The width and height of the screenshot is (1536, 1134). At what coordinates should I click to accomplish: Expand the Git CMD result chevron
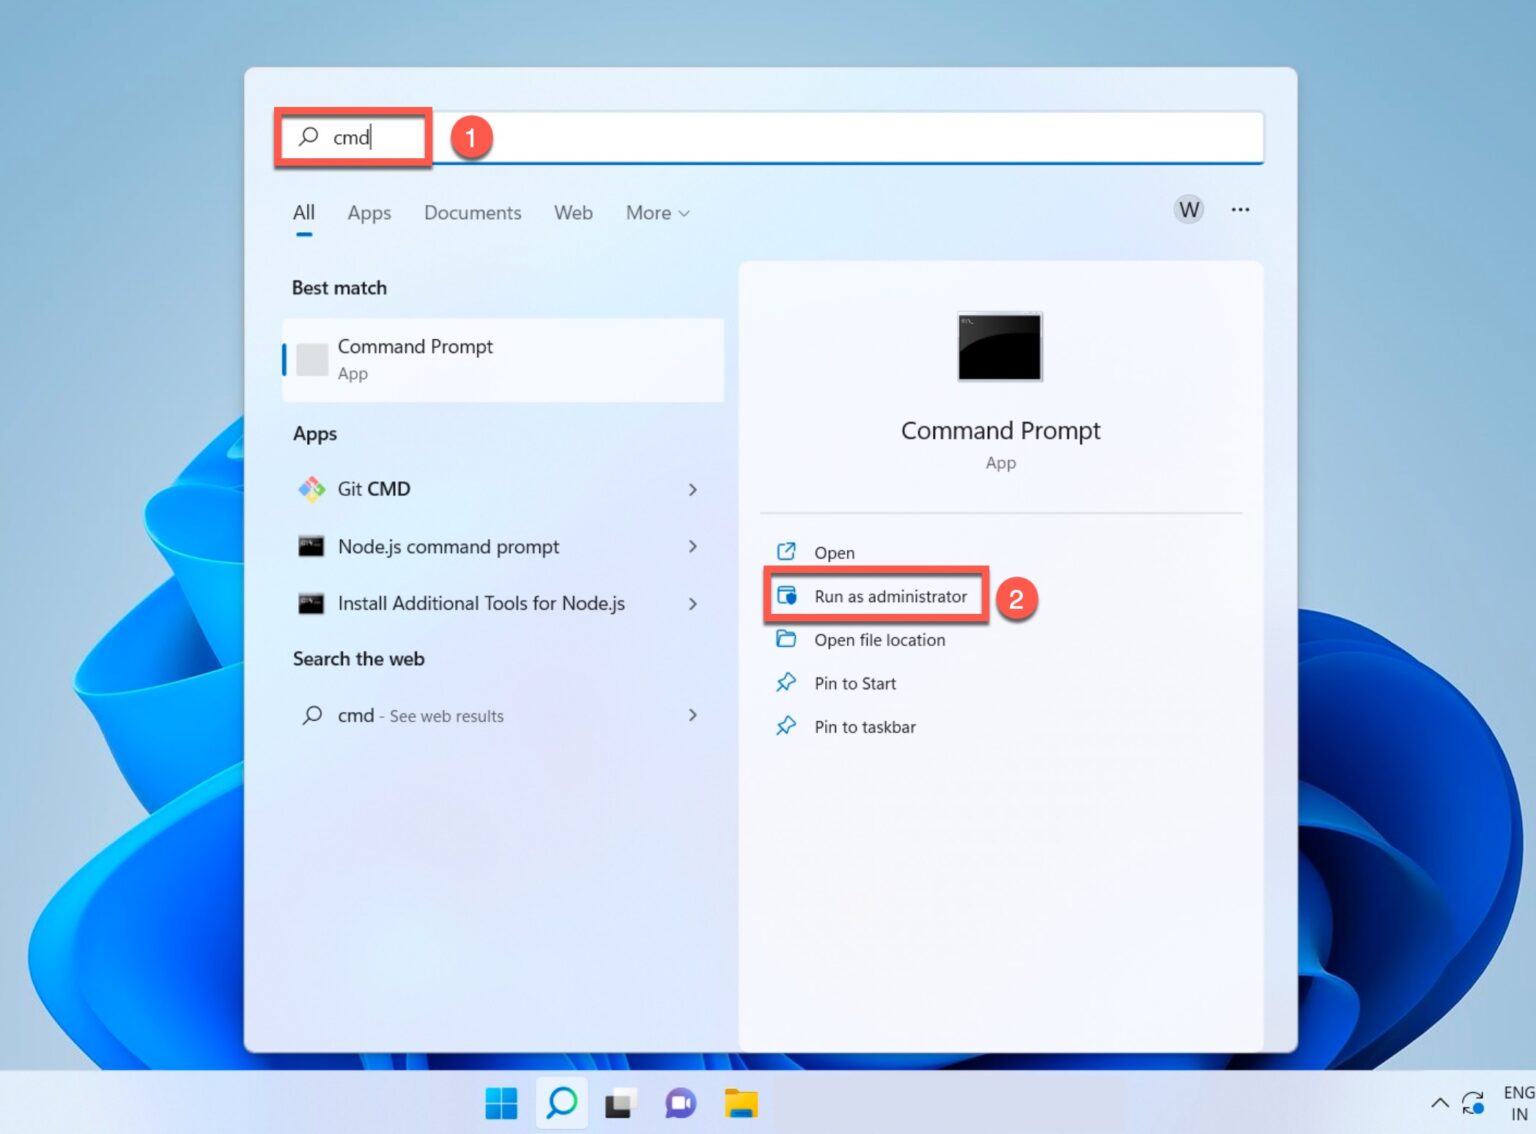pyautogui.click(x=692, y=490)
